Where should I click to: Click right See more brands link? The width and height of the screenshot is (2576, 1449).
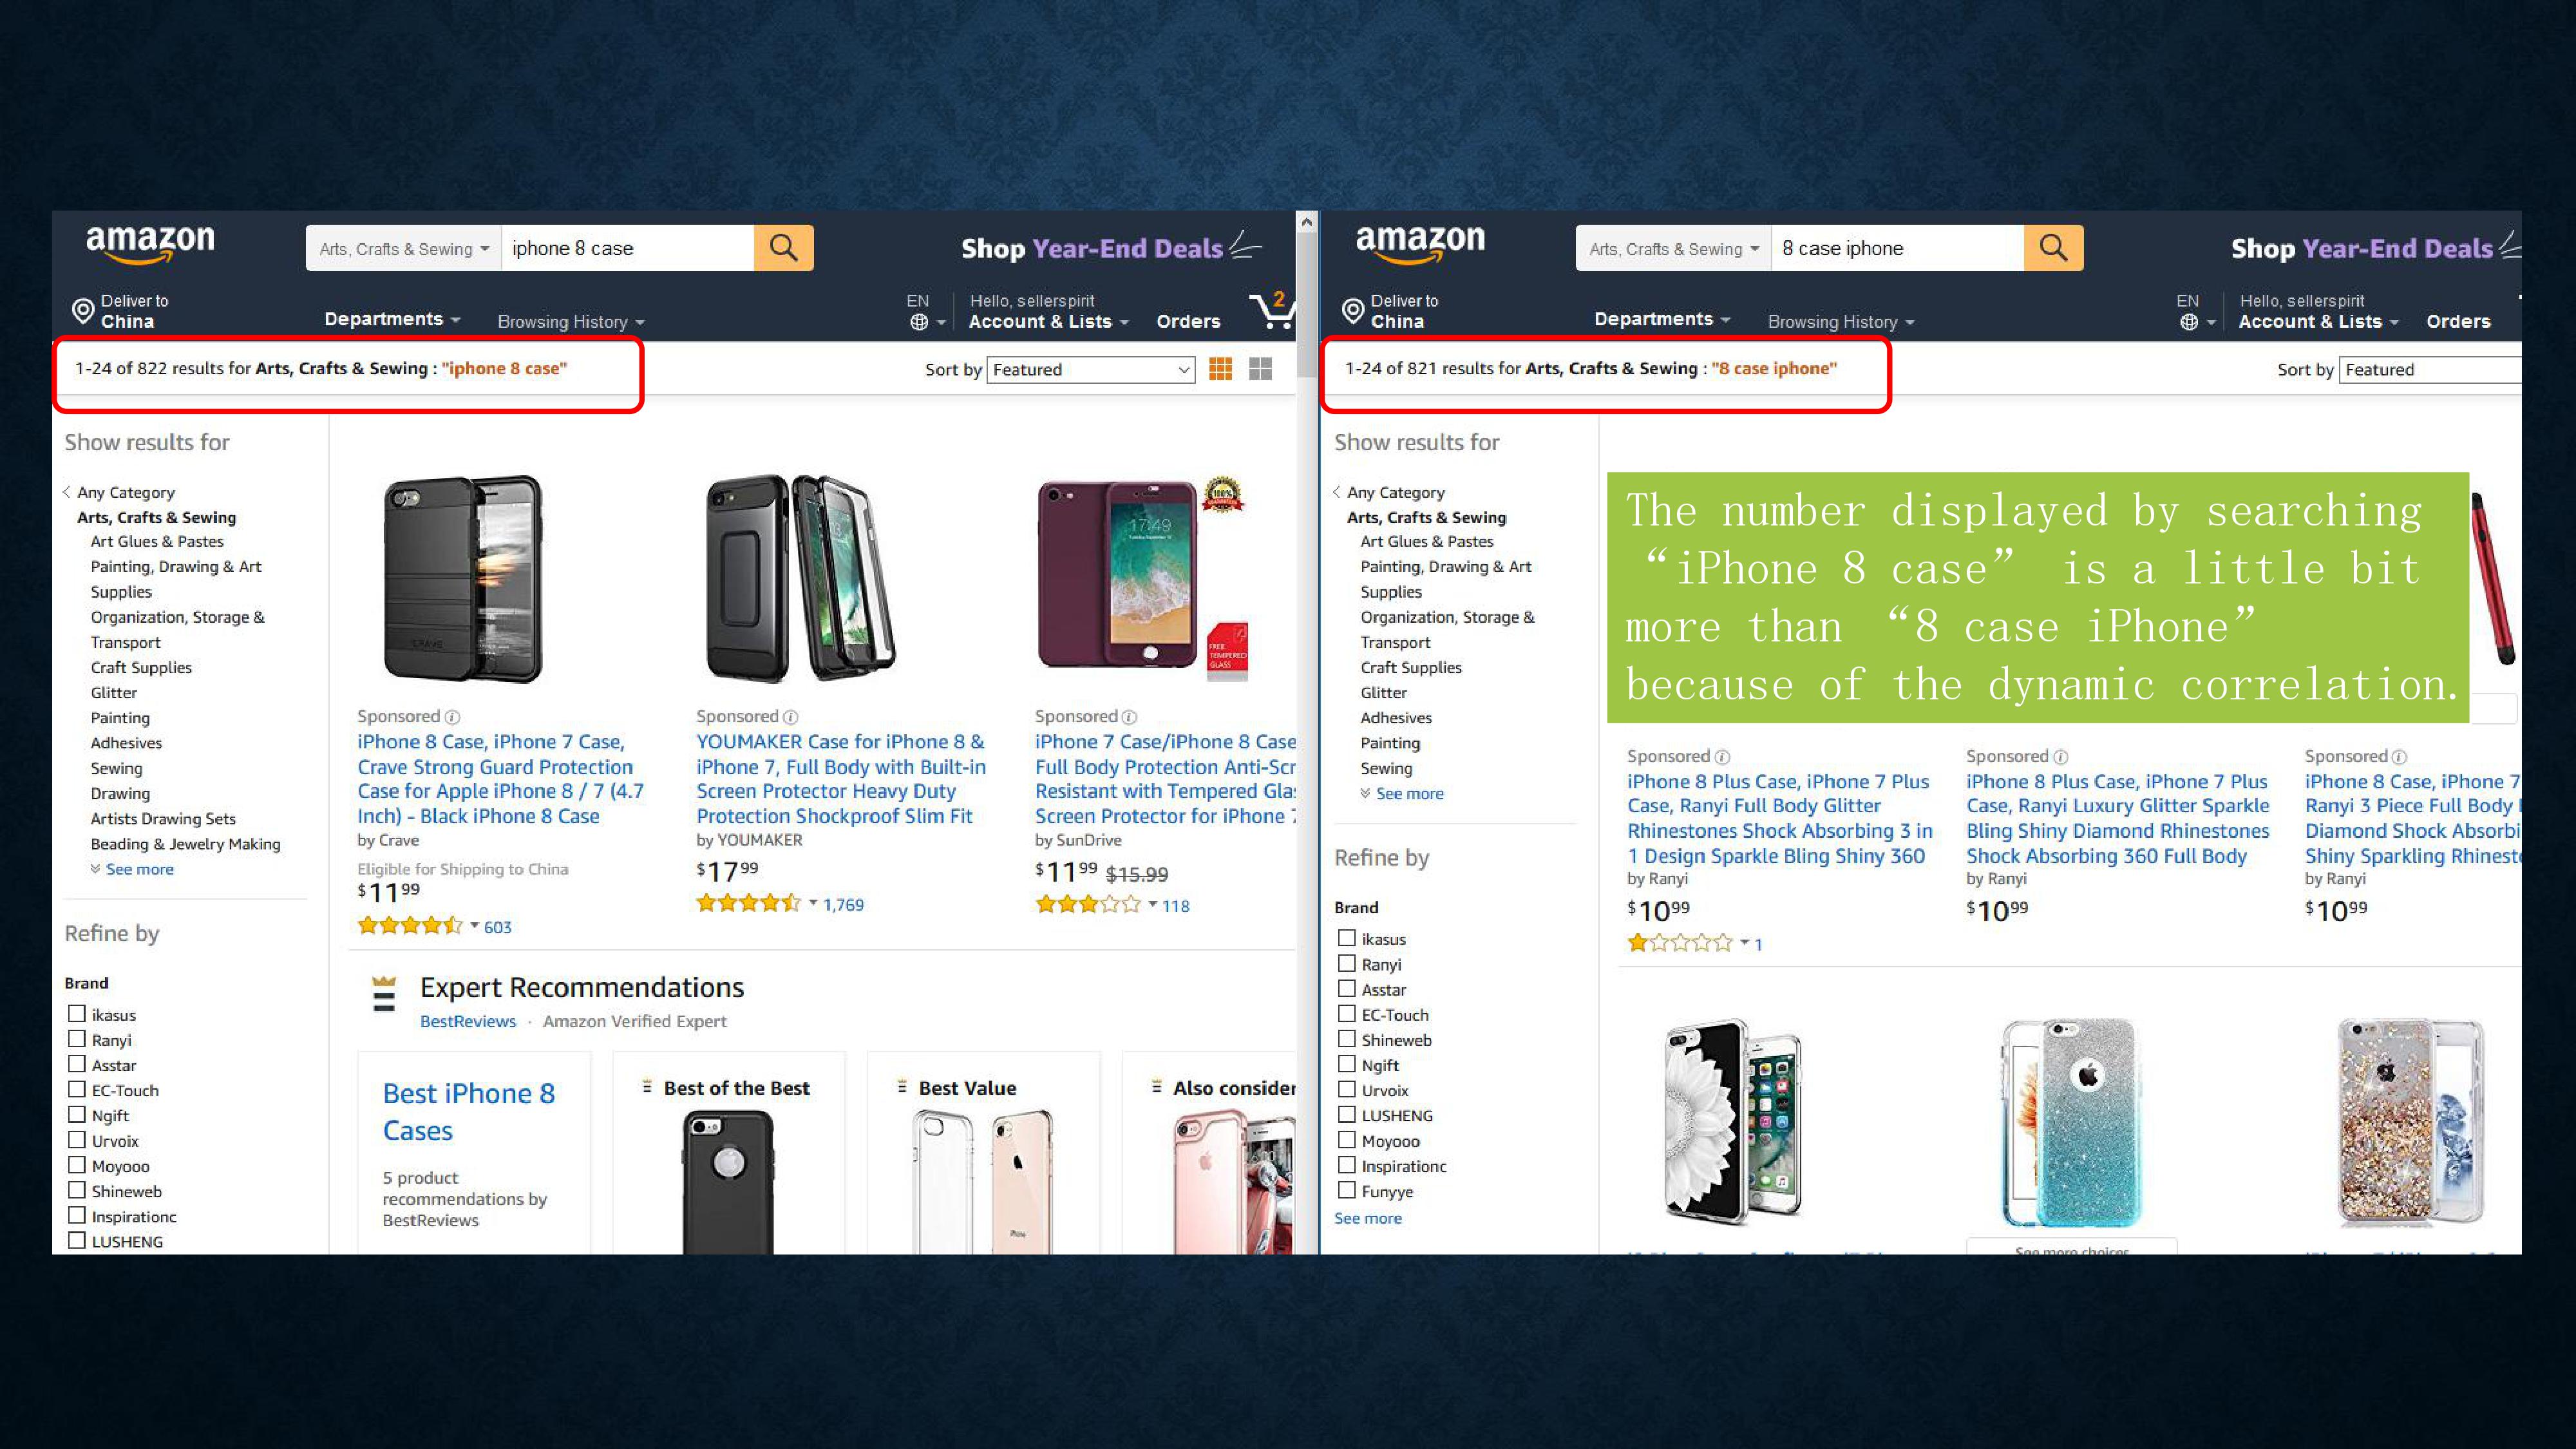pos(1368,1218)
